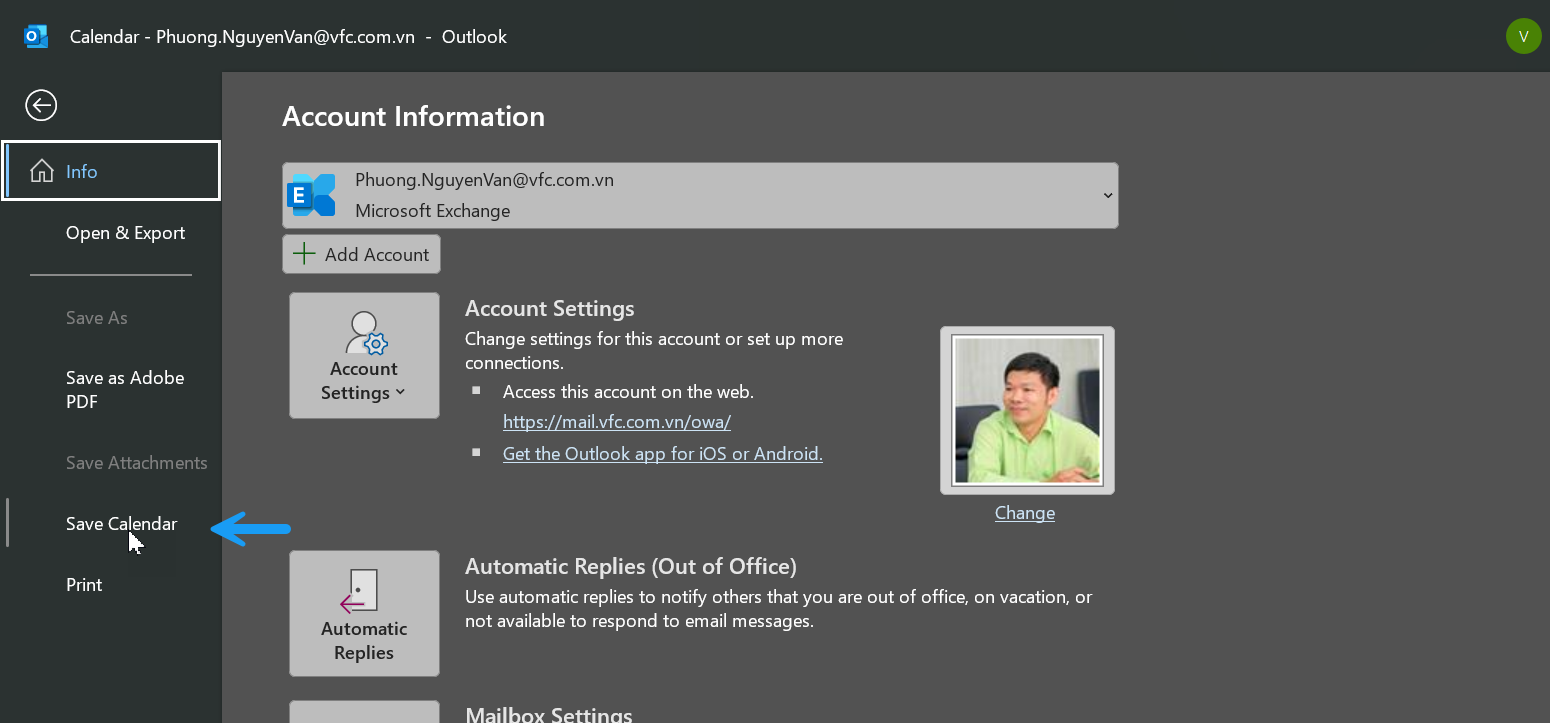Viewport: 1550px width, 723px height.
Task: Click the Account Settings person-gear icon
Action: pyautogui.click(x=364, y=333)
